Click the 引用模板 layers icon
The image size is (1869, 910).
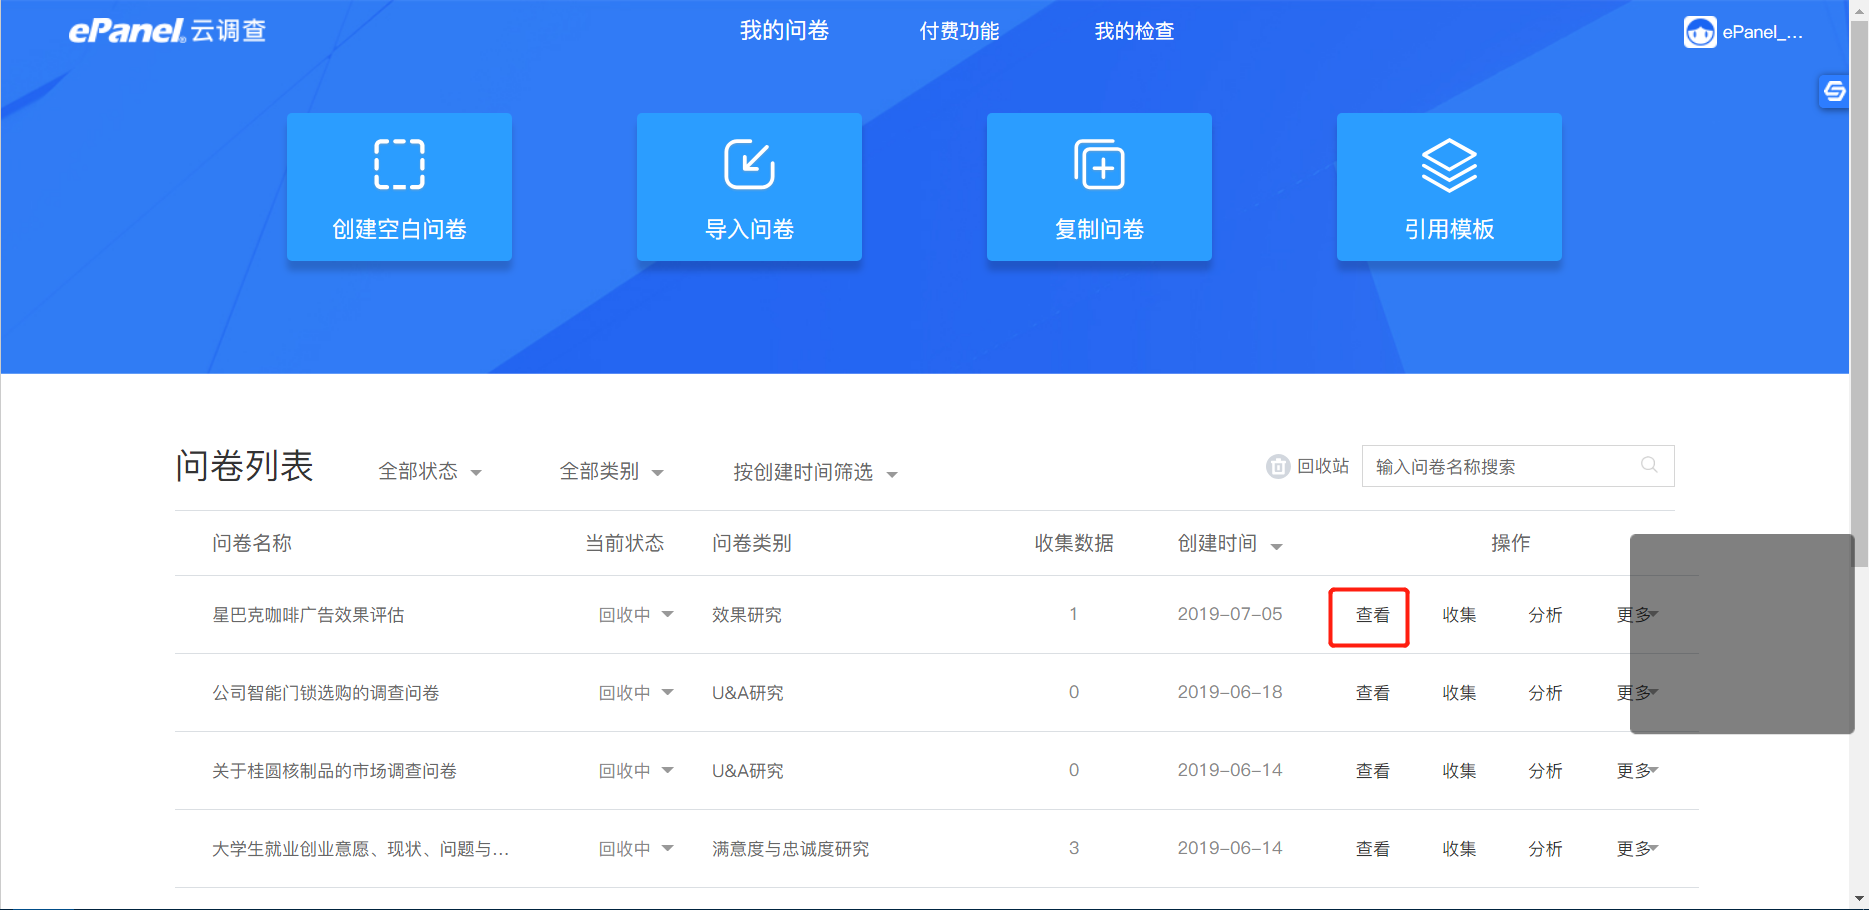coord(1449,165)
